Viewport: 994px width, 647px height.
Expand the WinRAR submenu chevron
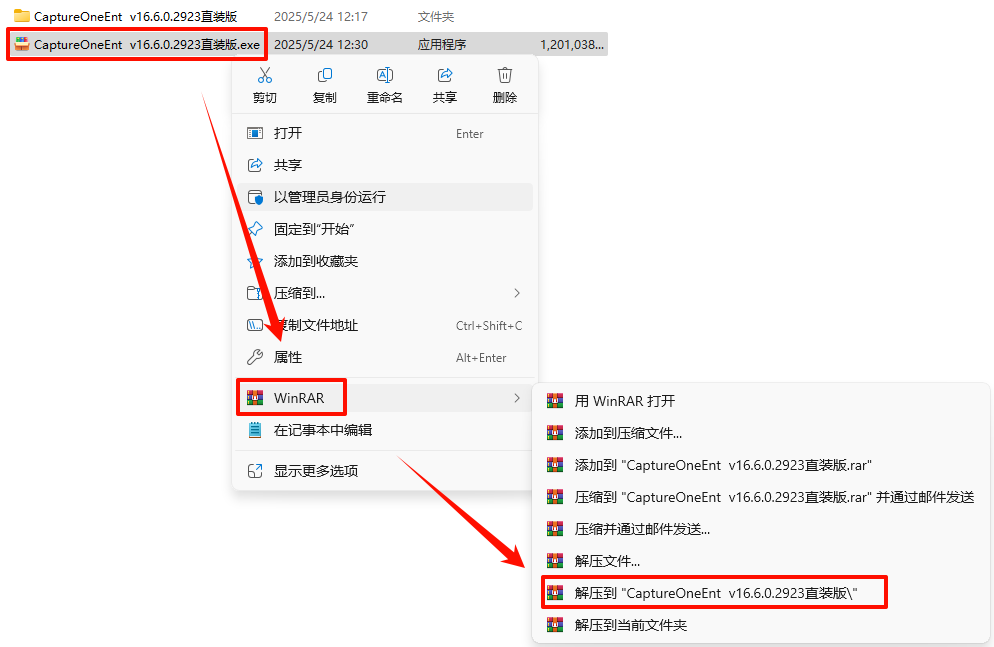517,398
